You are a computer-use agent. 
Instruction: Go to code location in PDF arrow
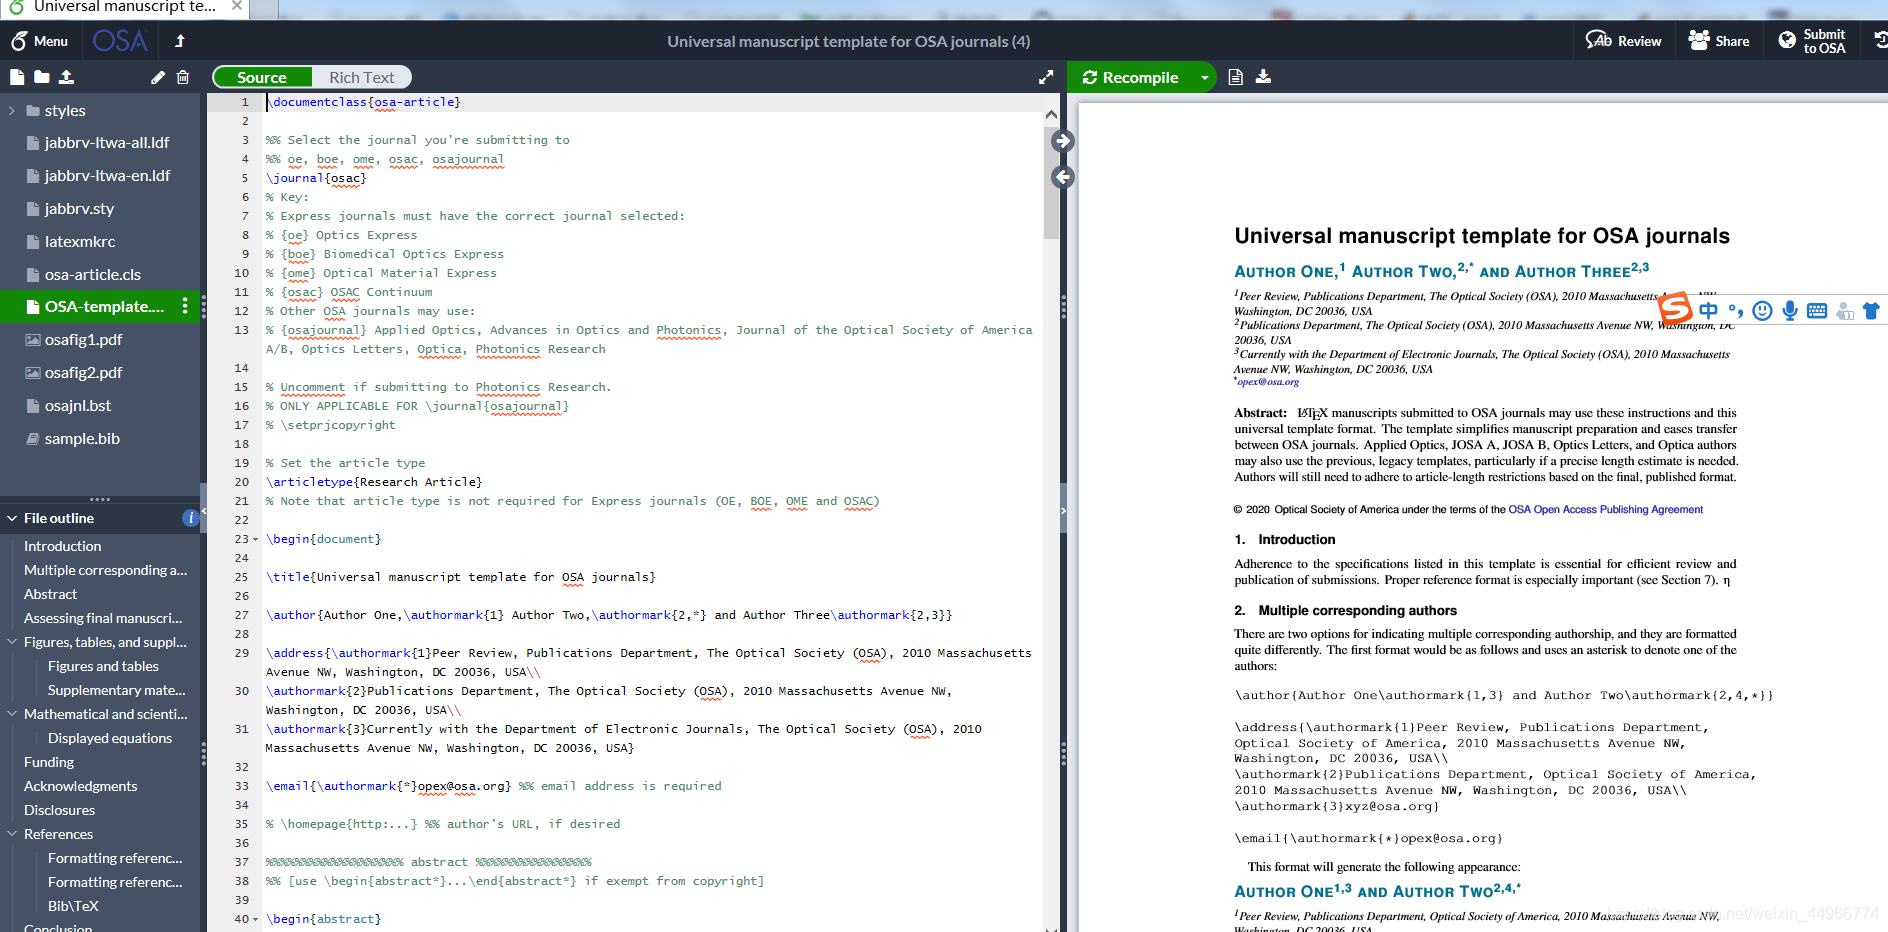click(1063, 141)
